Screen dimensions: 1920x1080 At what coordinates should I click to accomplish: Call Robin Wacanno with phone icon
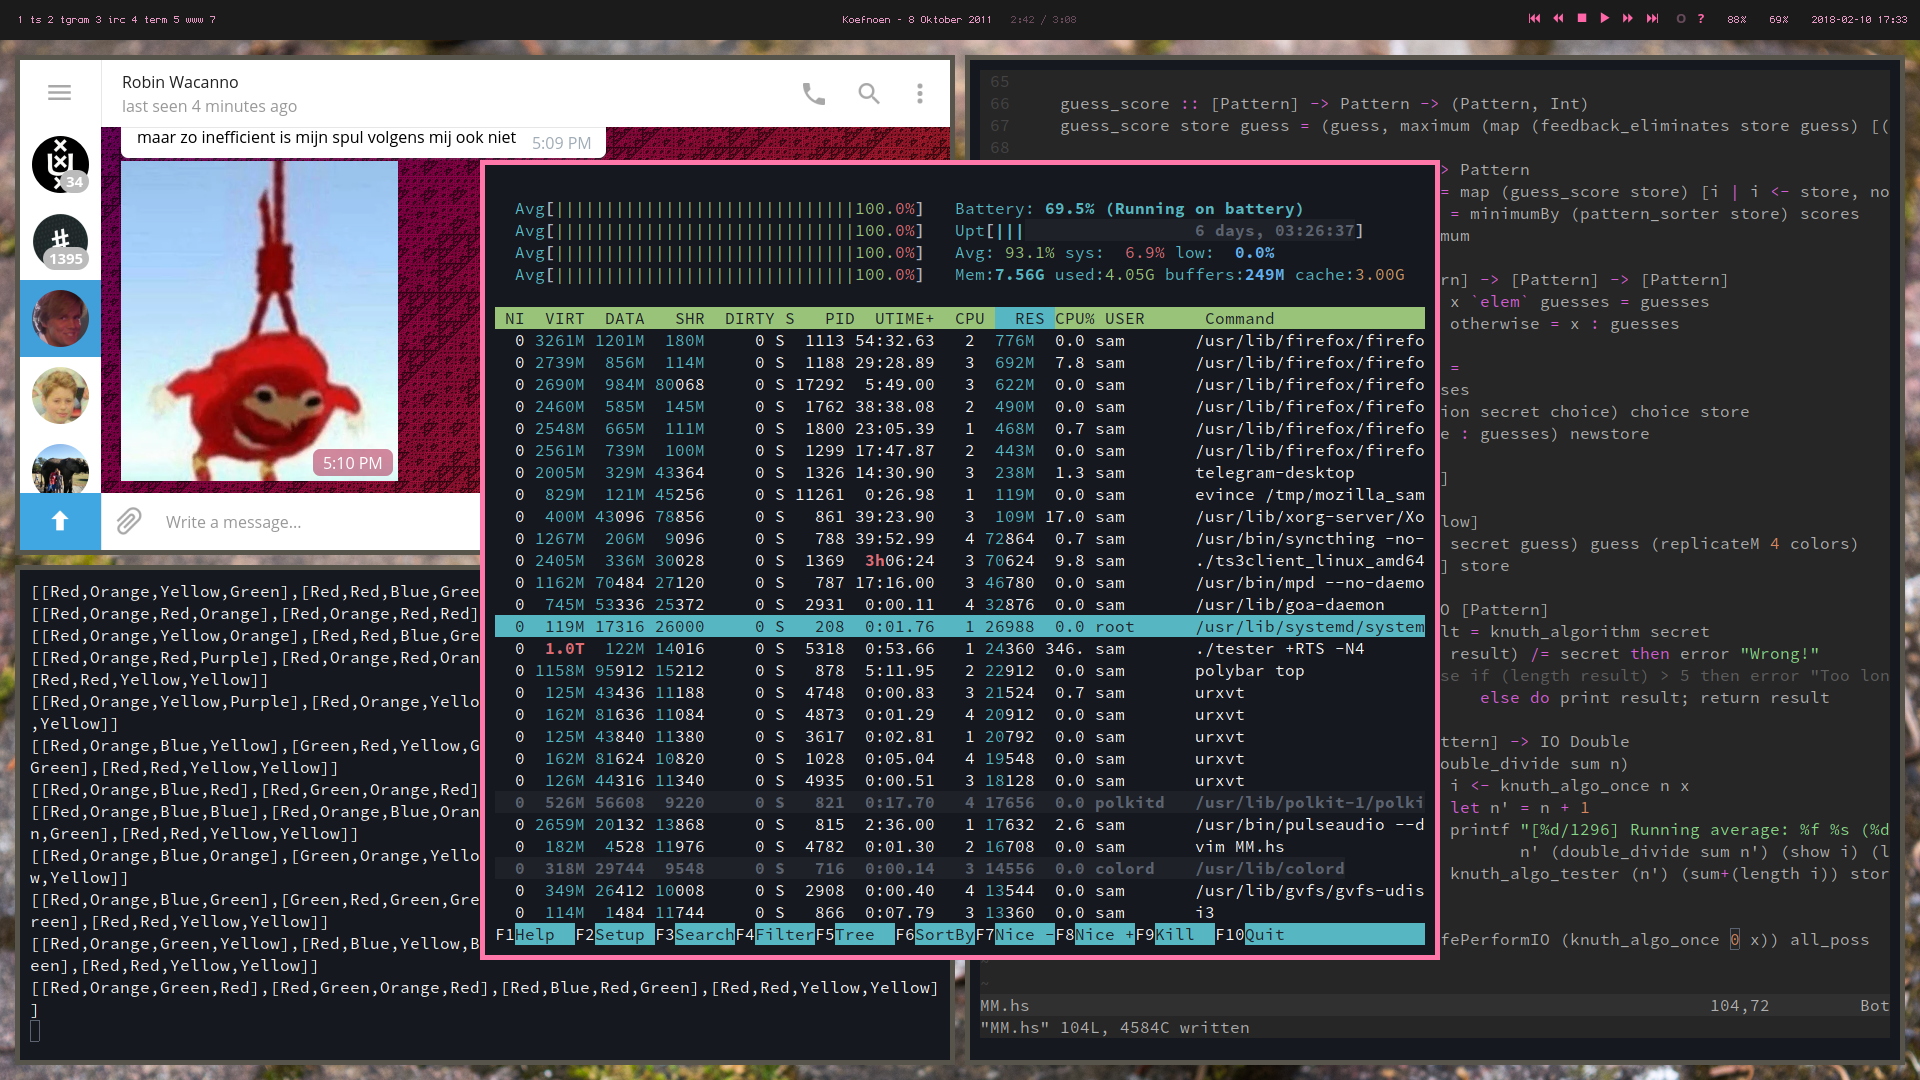coord(814,94)
